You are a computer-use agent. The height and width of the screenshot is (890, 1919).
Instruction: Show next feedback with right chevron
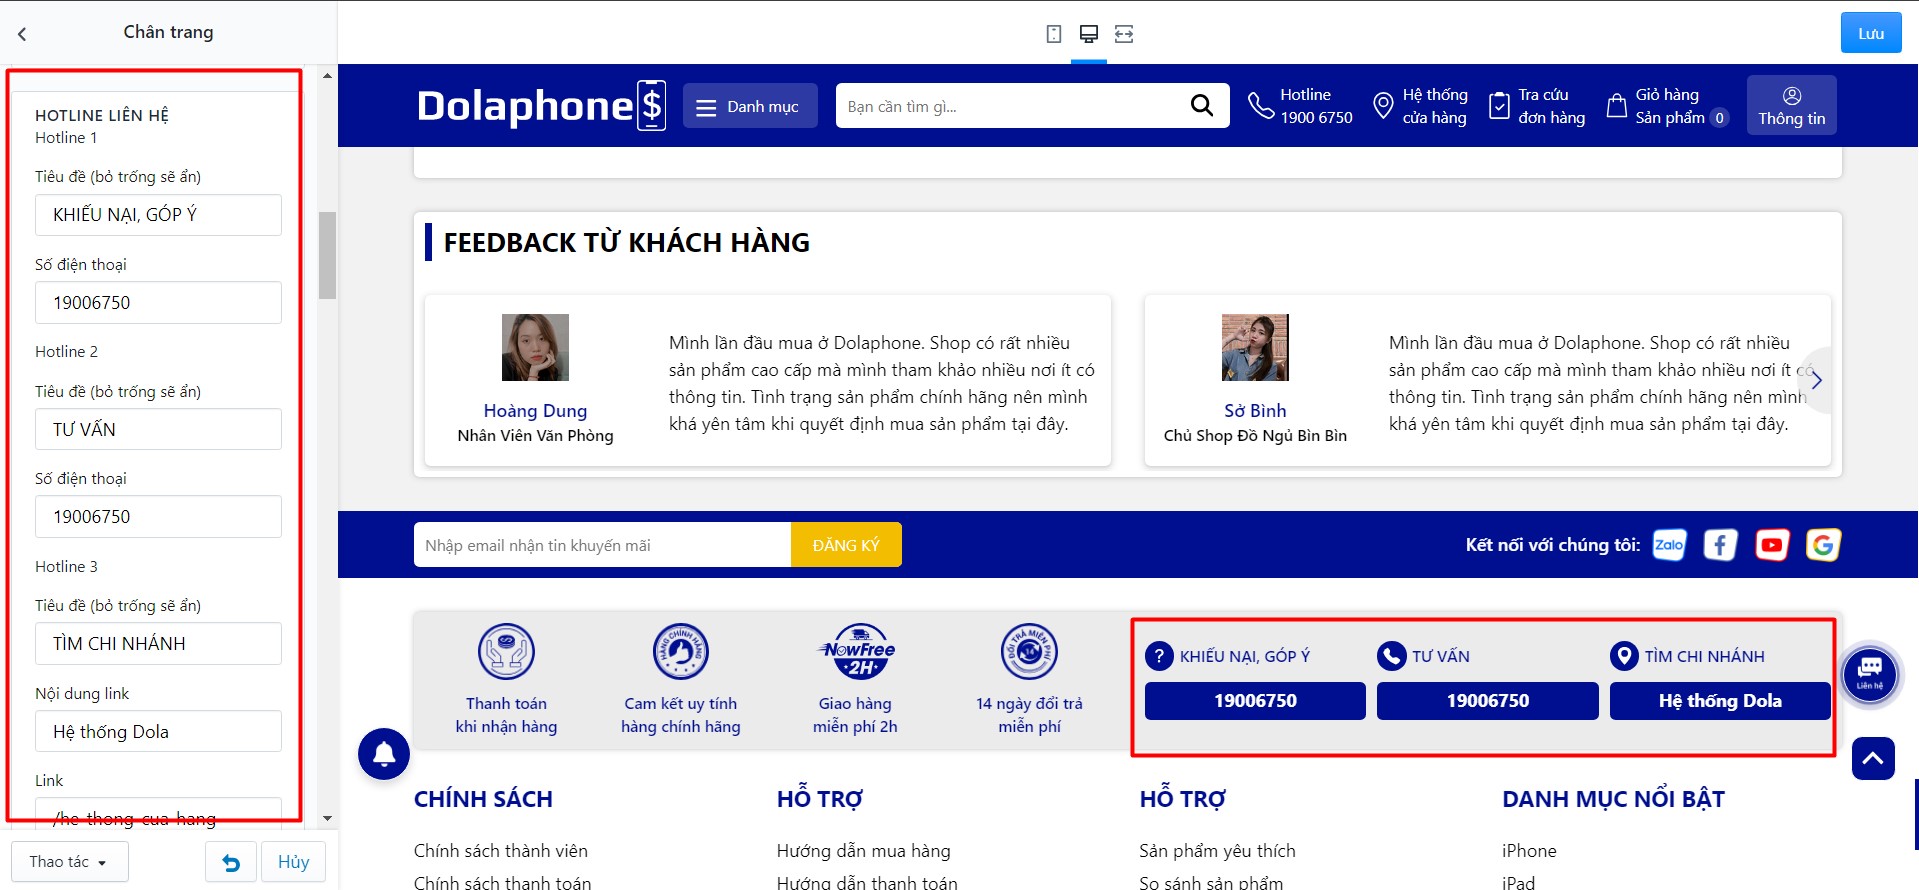[1816, 381]
